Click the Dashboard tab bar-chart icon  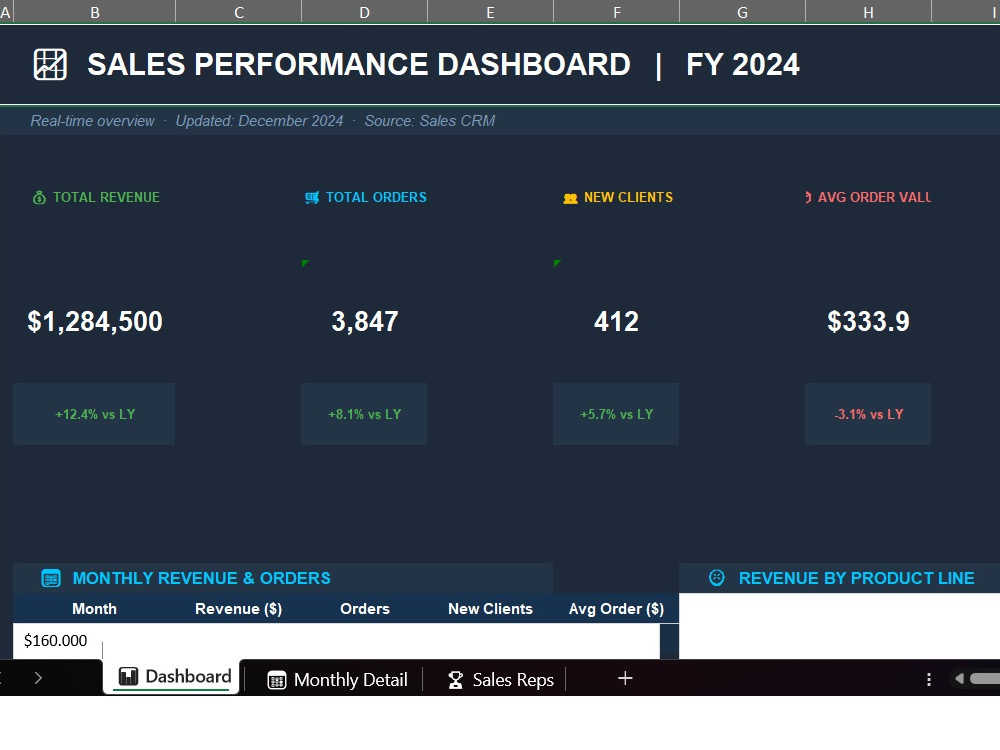tap(128, 677)
